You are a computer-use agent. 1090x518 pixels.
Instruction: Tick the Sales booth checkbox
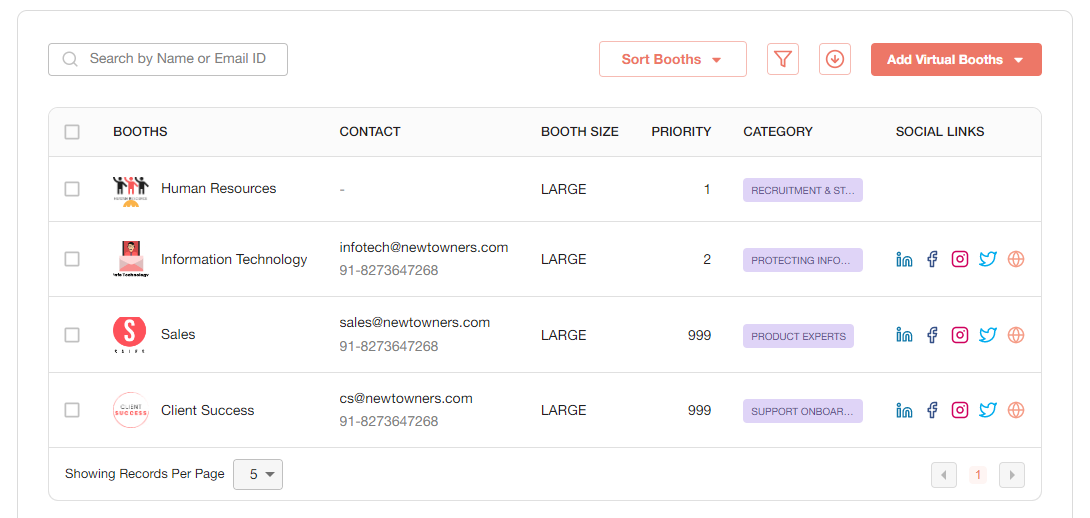coord(72,335)
